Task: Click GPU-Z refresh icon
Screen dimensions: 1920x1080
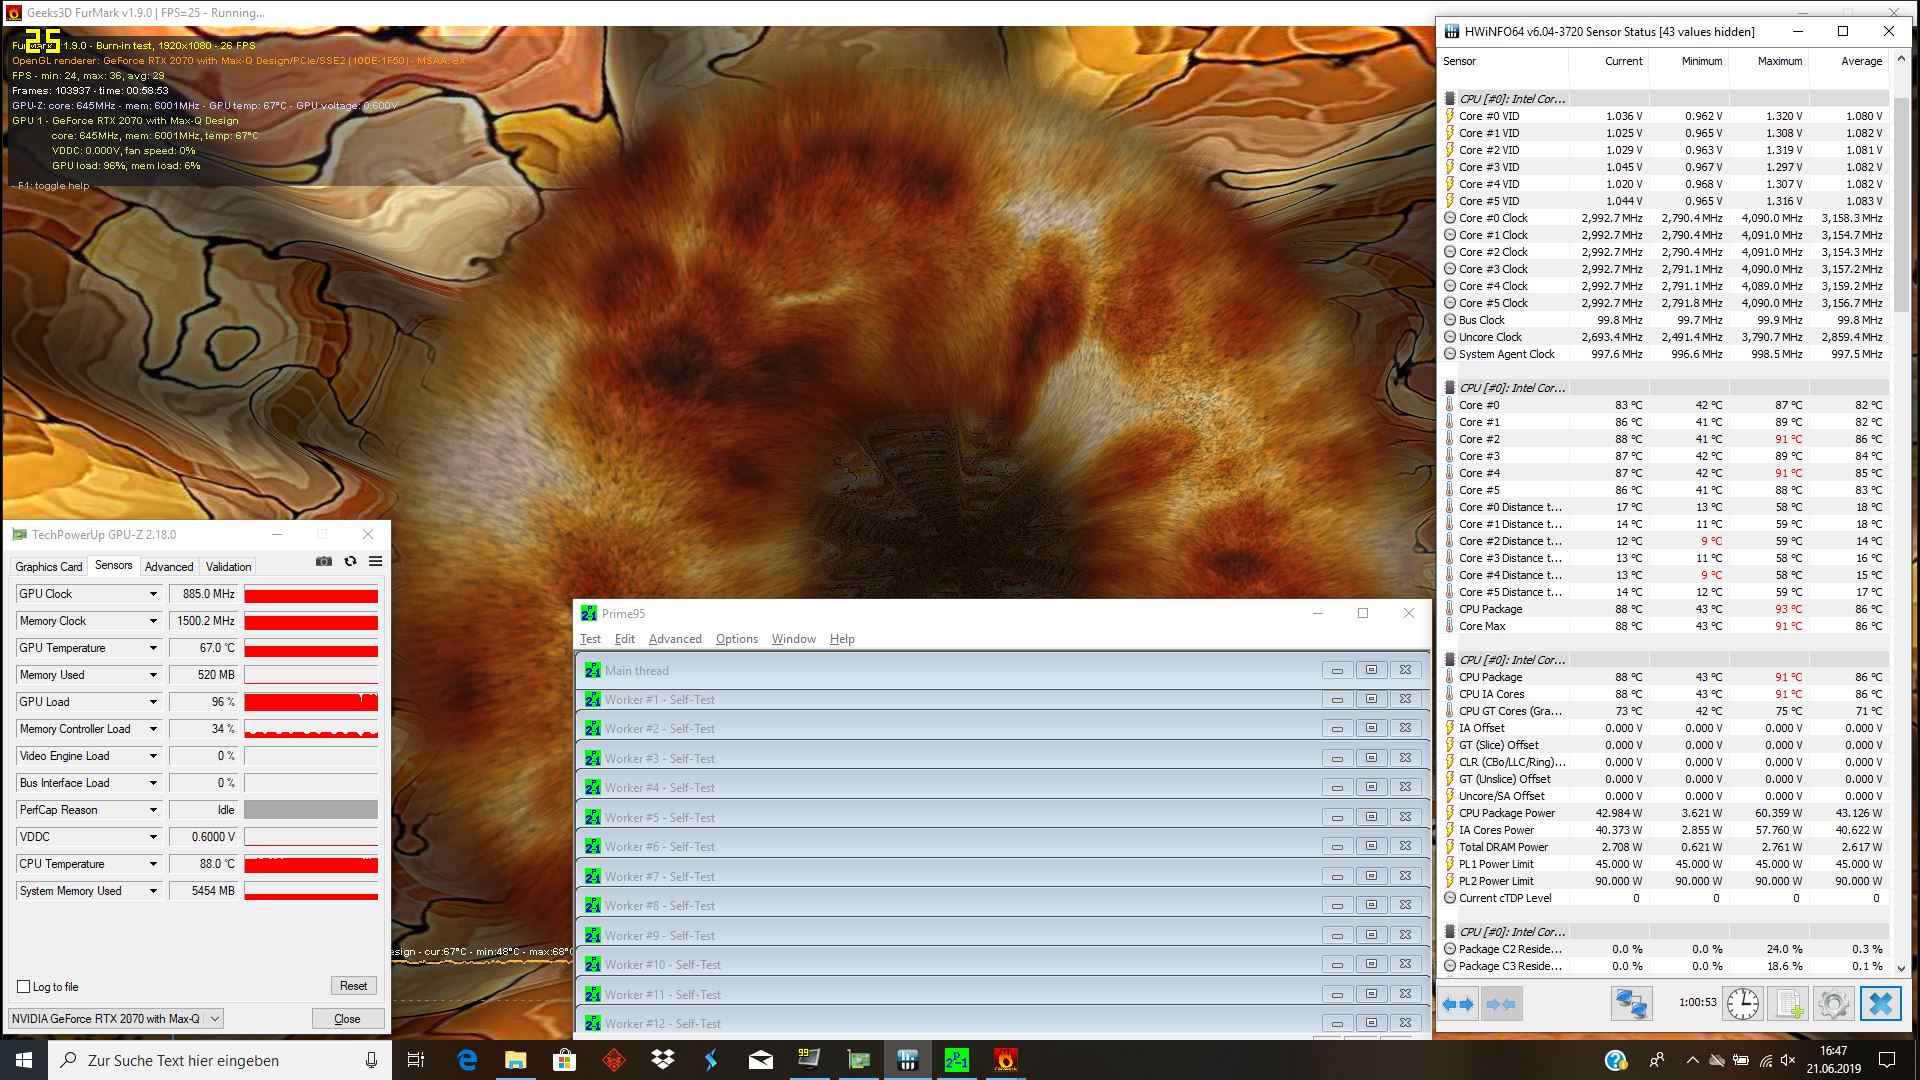Action: tap(350, 561)
